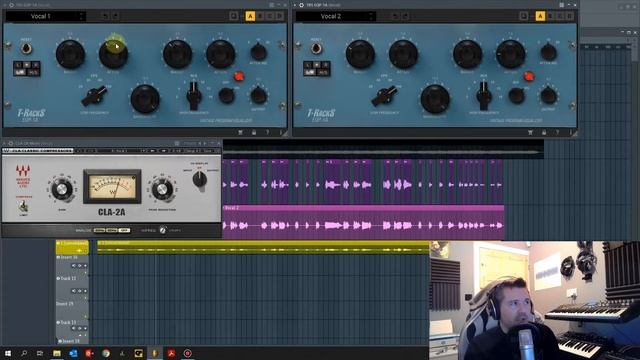Open the shop cart icon in Vocal 1 EQ
This screenshot has height=360, width=640.
[240, 132]
